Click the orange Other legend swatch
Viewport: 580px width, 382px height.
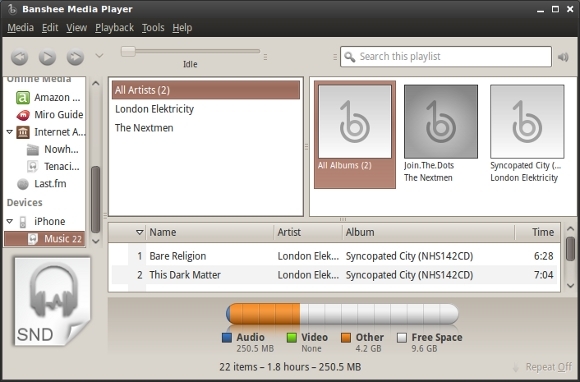(346, 338)
